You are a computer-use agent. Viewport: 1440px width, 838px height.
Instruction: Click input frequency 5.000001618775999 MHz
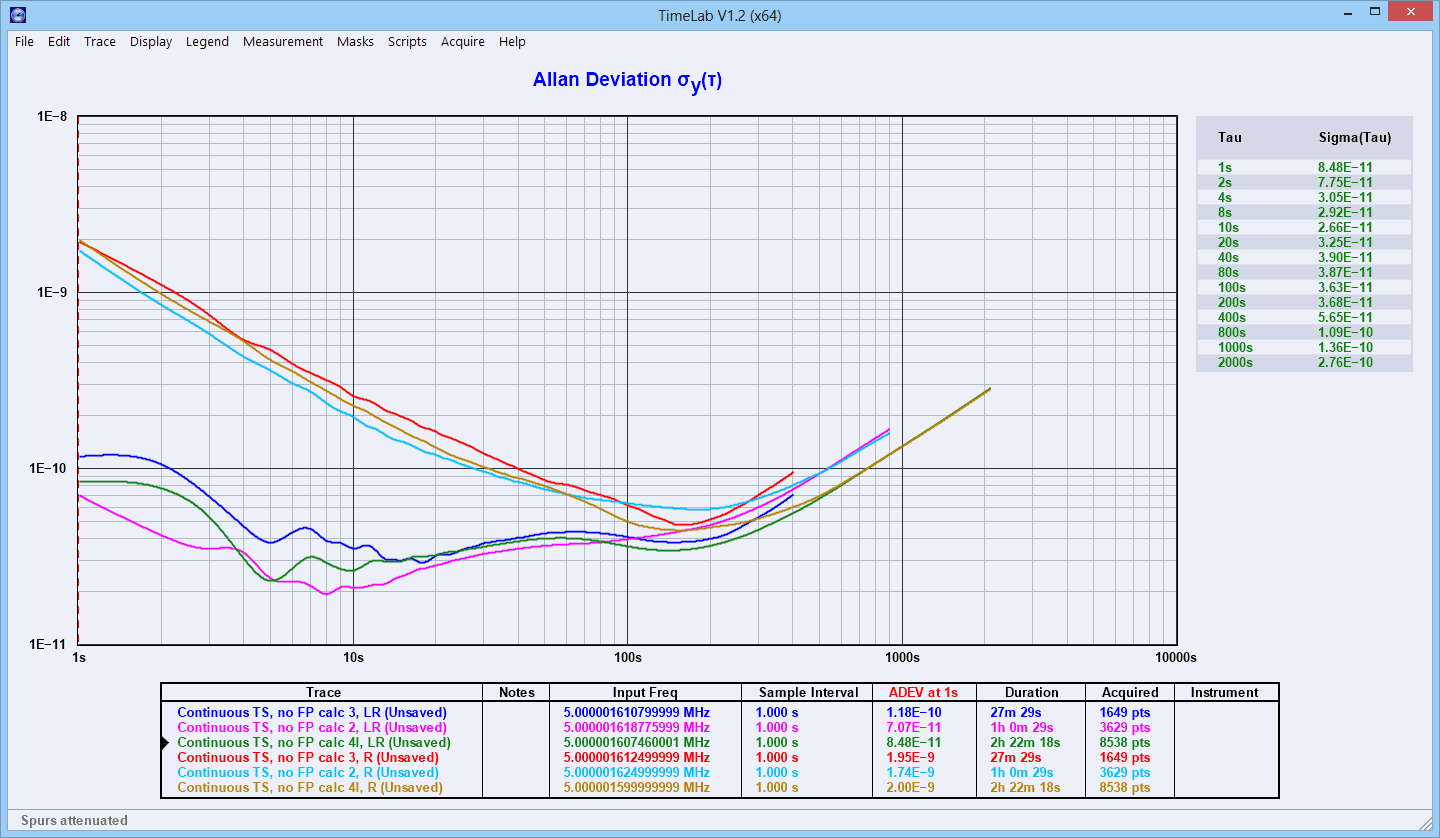pos(637,728)
